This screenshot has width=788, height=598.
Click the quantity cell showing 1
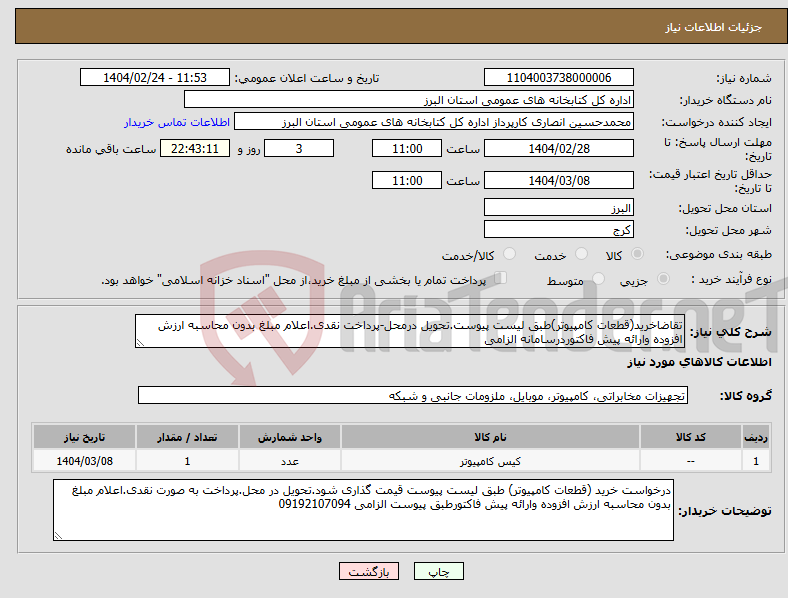[187, 461]
